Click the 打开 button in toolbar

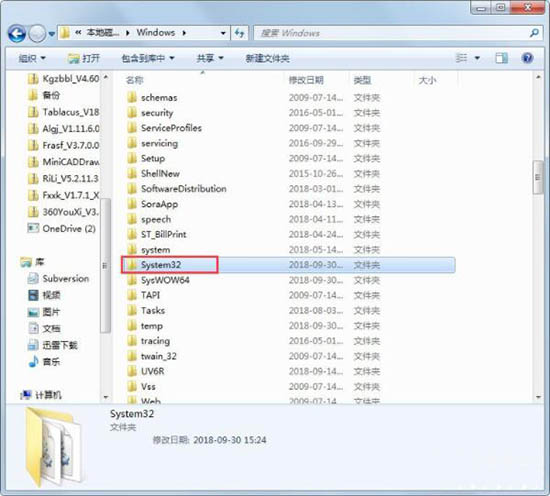click(84, 58)
